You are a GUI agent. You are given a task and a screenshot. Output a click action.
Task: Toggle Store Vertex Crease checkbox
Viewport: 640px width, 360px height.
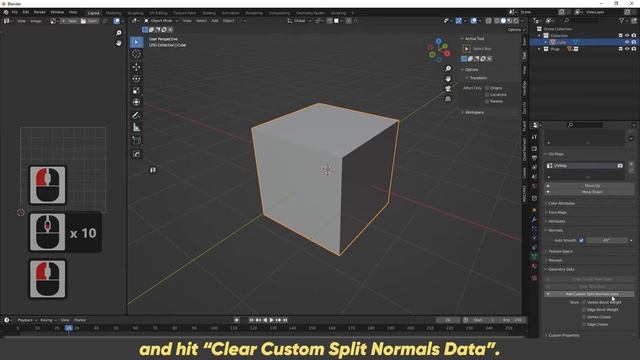click(x=584, y=317)
